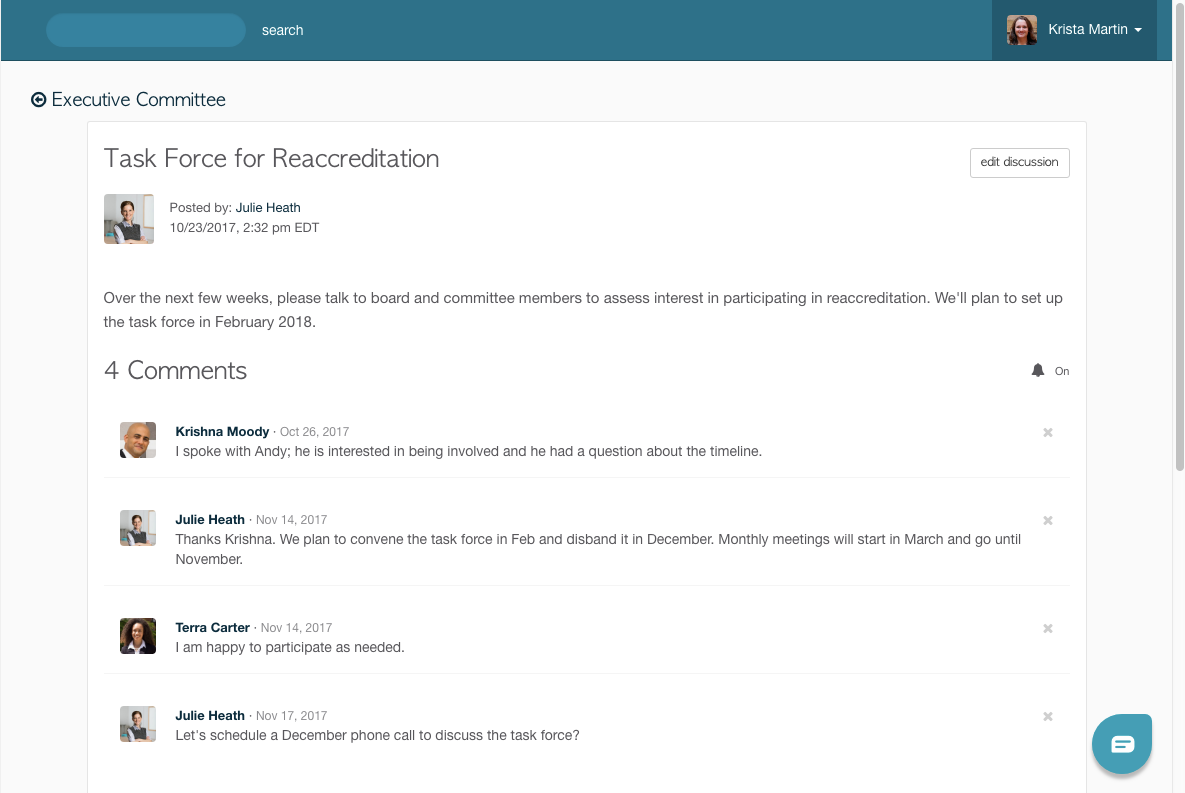This screenshot has height=793, width=1185.
Task: Click Terra Carter's avatar photo
Action: pyautogui.click(x=138, y=636)
